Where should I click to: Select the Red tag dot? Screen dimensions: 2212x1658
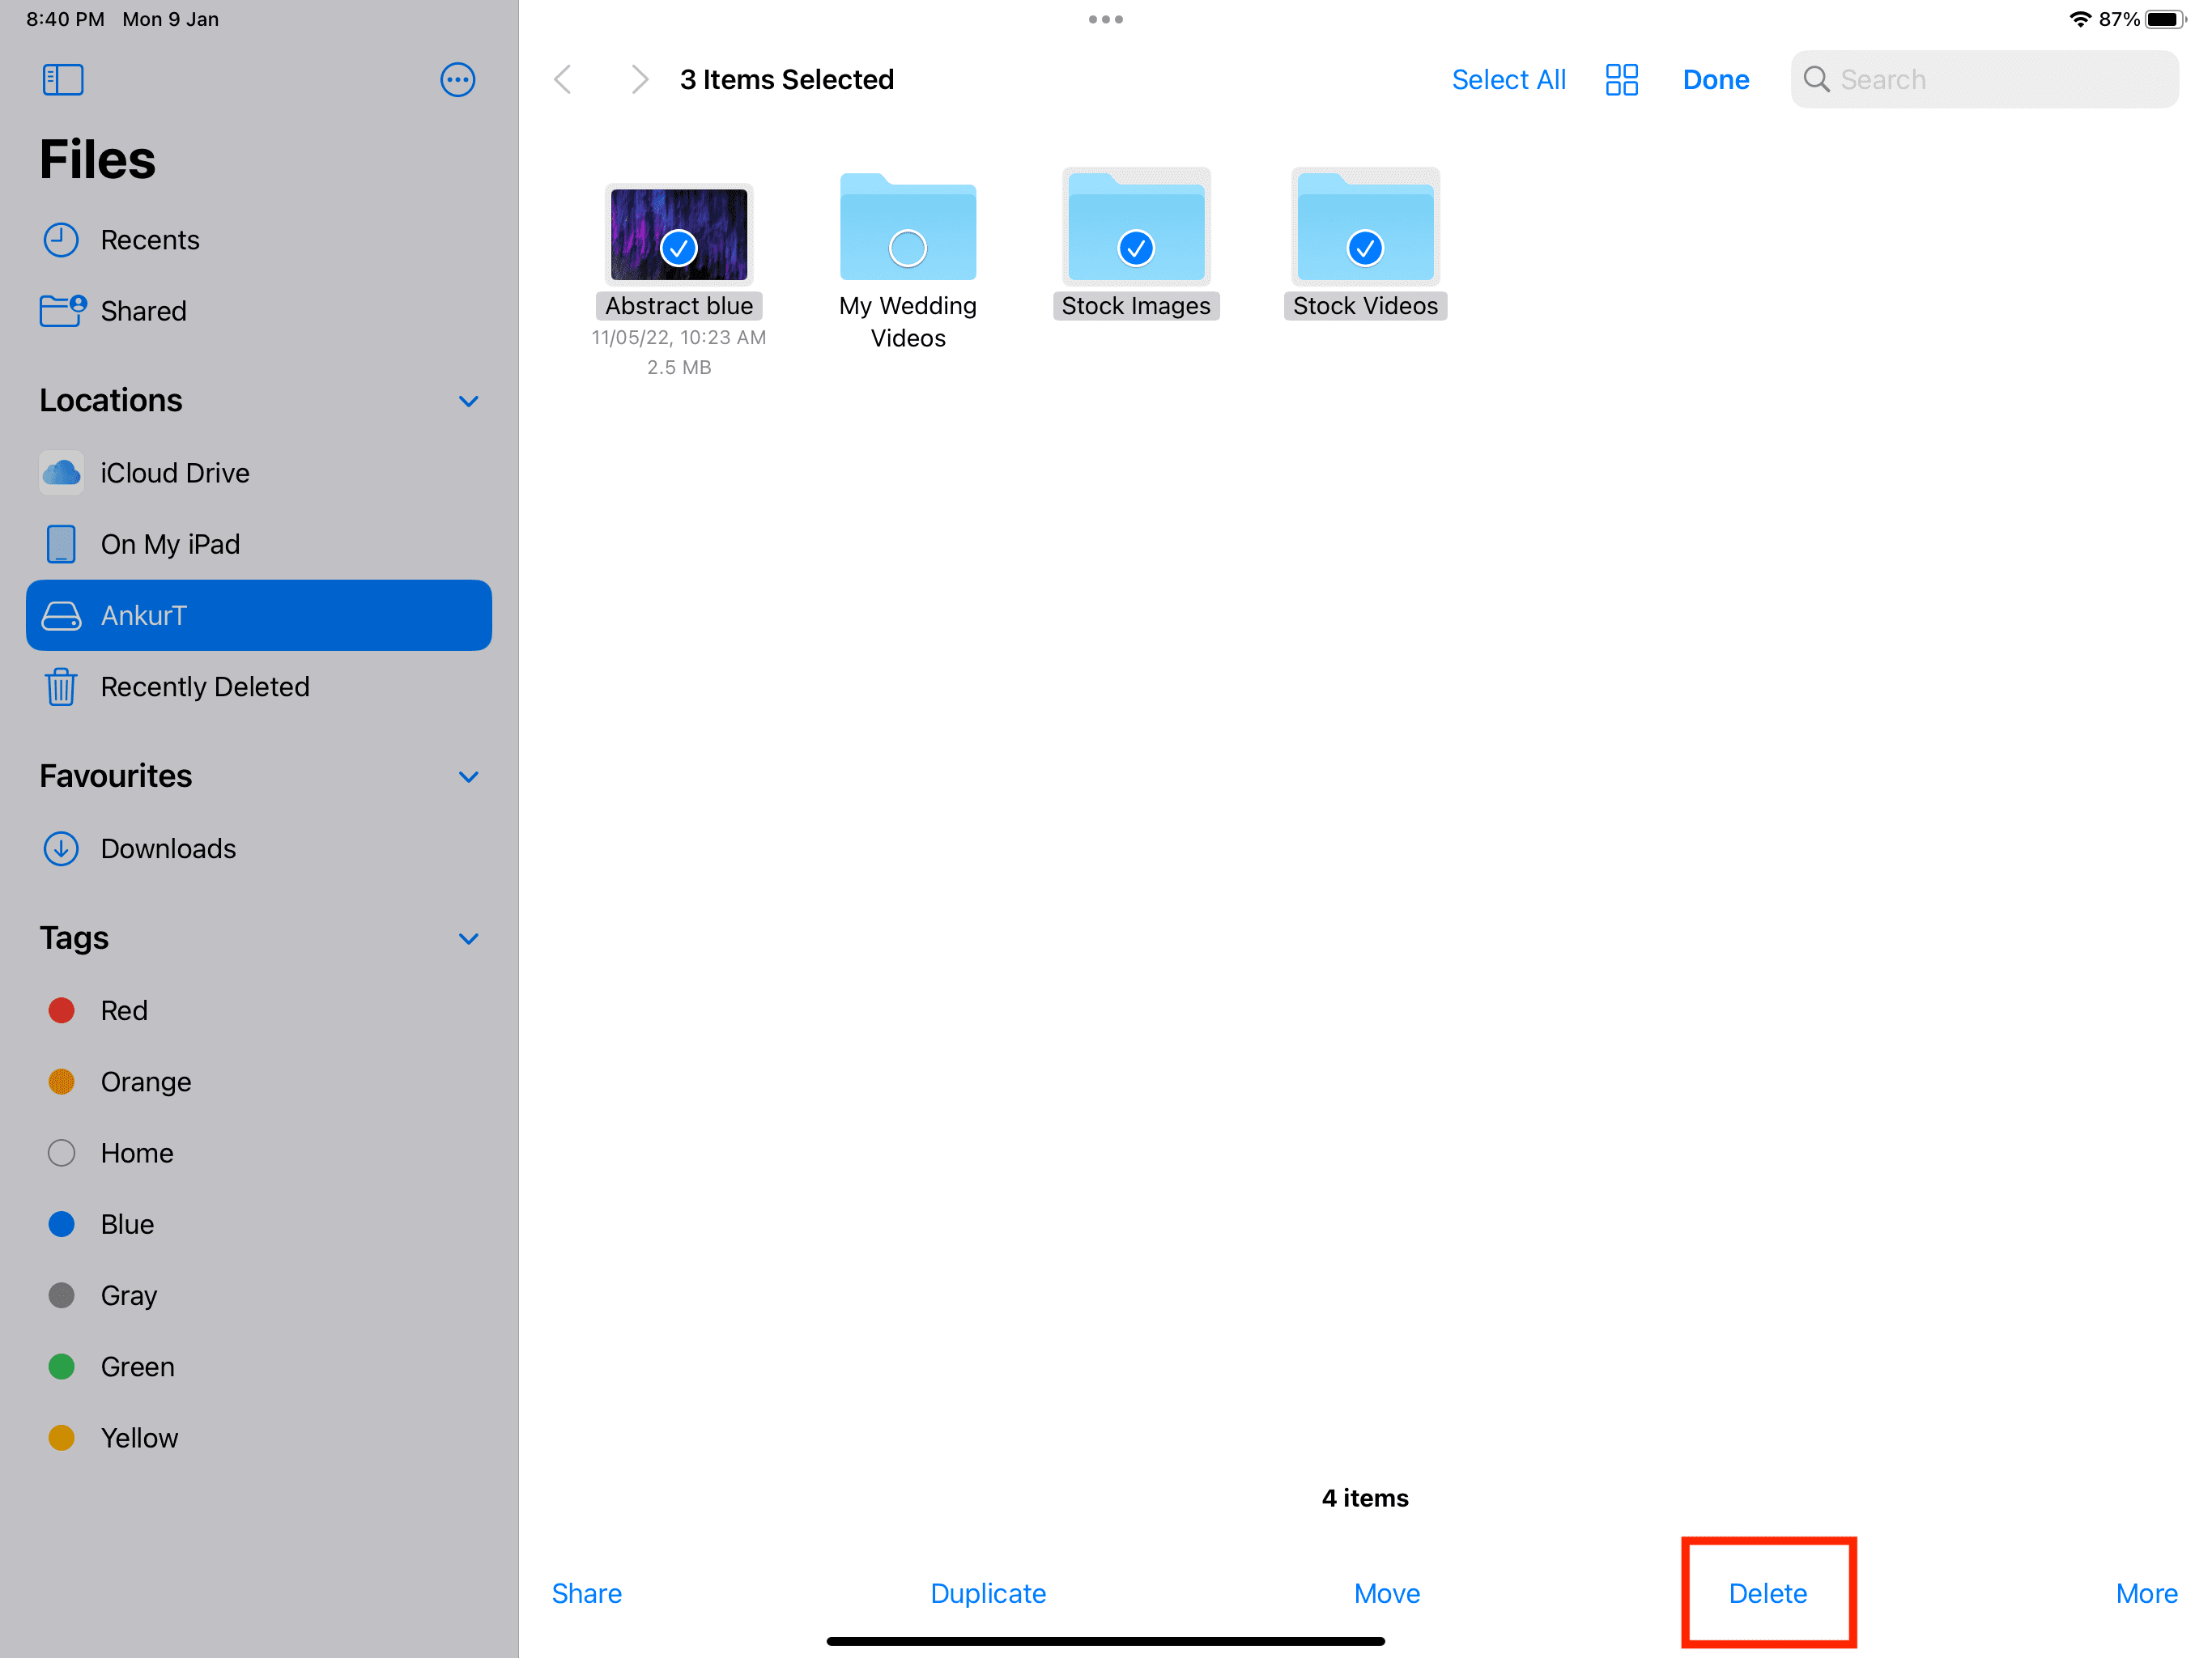61,1010
